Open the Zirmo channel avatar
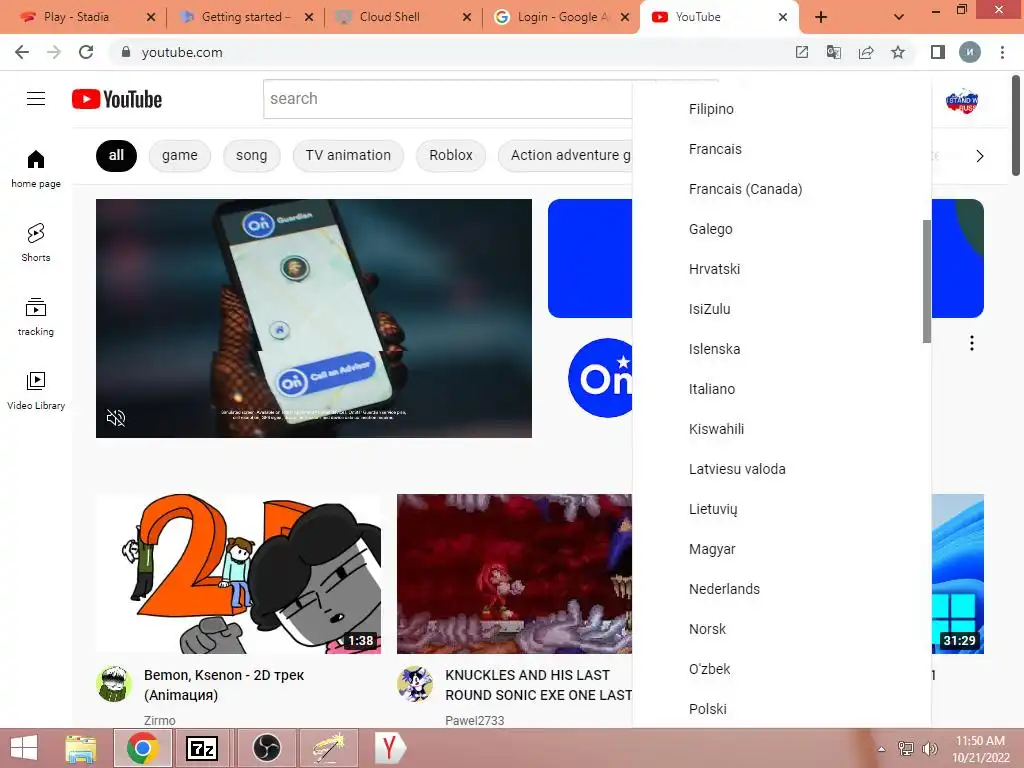 coord(114,684)
